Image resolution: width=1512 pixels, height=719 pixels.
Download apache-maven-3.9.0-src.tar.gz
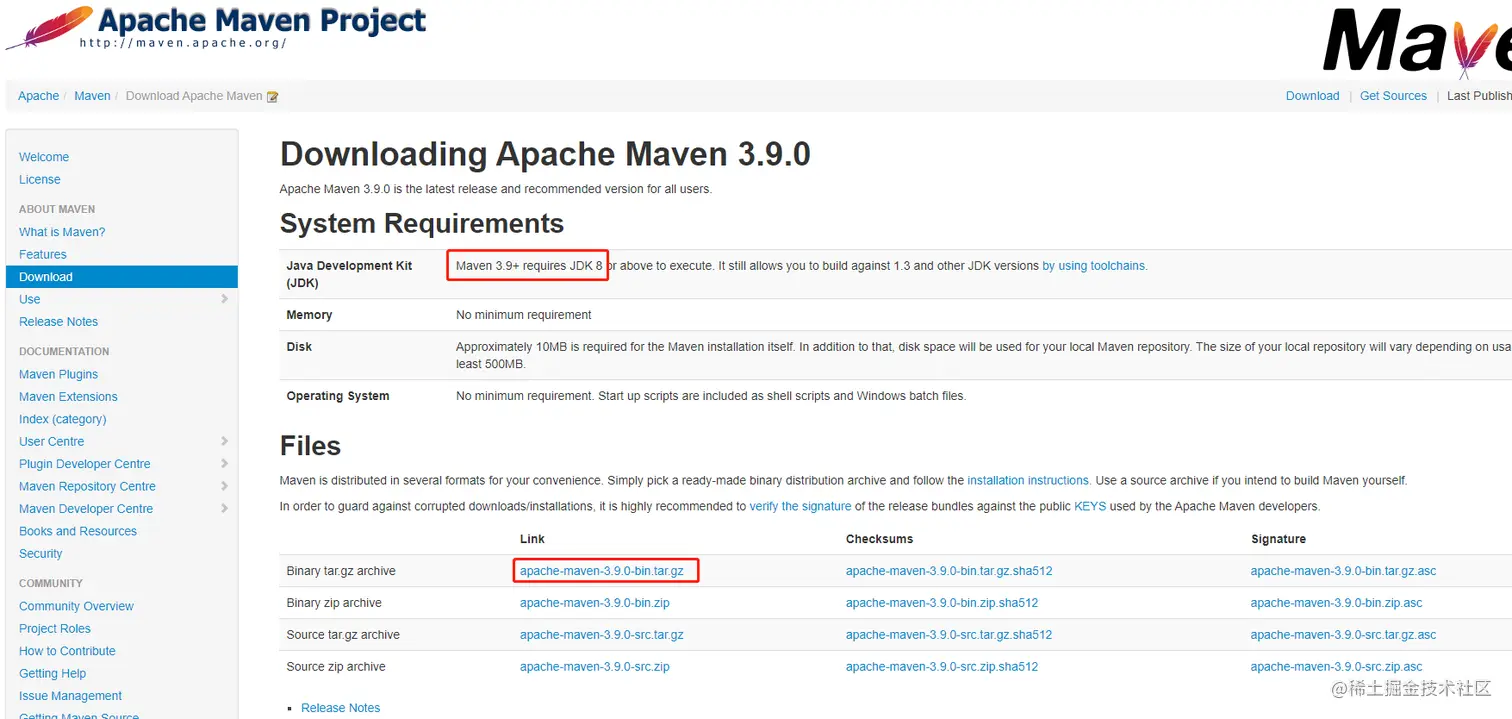click(x=602, y=635)
